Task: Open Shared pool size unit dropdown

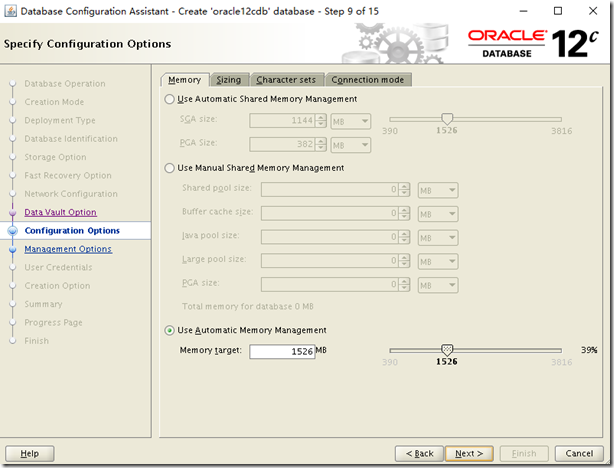Action: click(438, 190)
